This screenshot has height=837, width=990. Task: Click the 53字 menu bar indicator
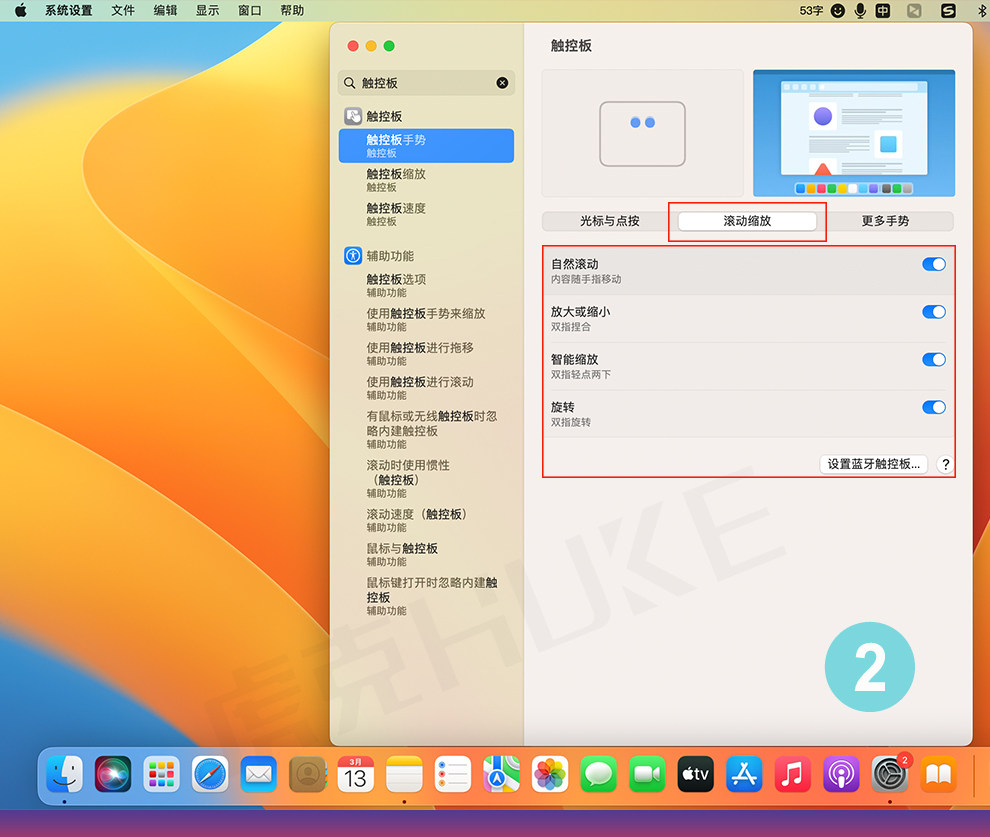tap(811, 10)
